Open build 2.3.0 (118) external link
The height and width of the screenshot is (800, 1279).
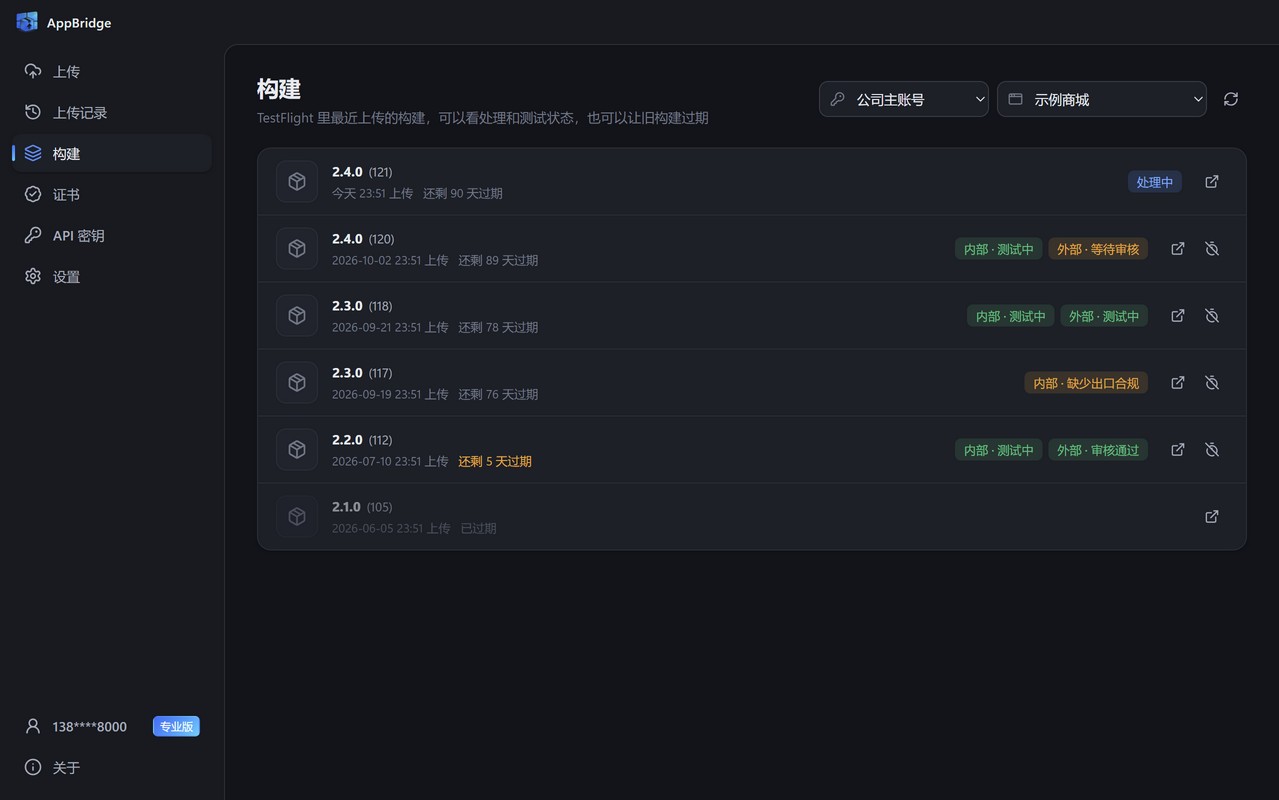point(1178,316)
